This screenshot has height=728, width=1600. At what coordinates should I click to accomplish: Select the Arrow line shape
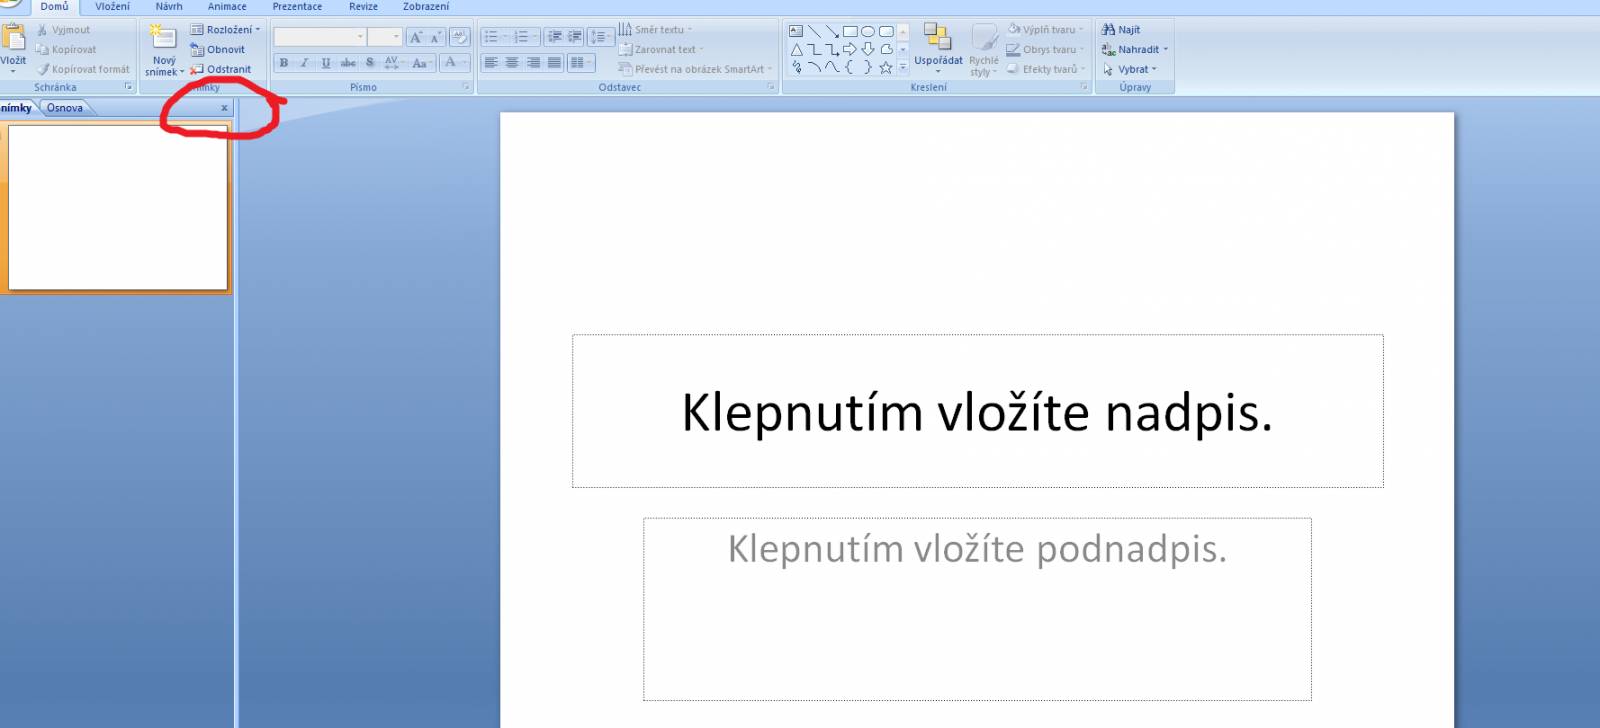(832, 31)
